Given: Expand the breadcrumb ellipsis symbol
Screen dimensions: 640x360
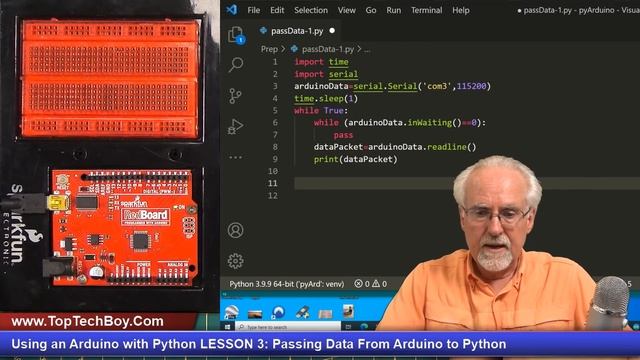Looking at the screenshot, I should 367,49.
